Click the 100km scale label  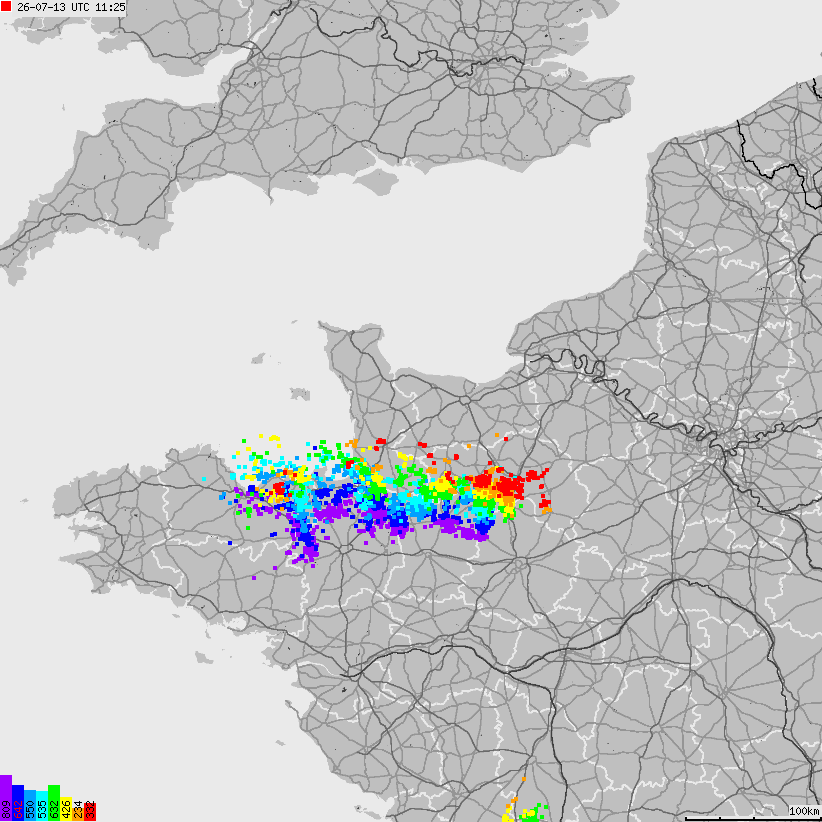[805, 812]
